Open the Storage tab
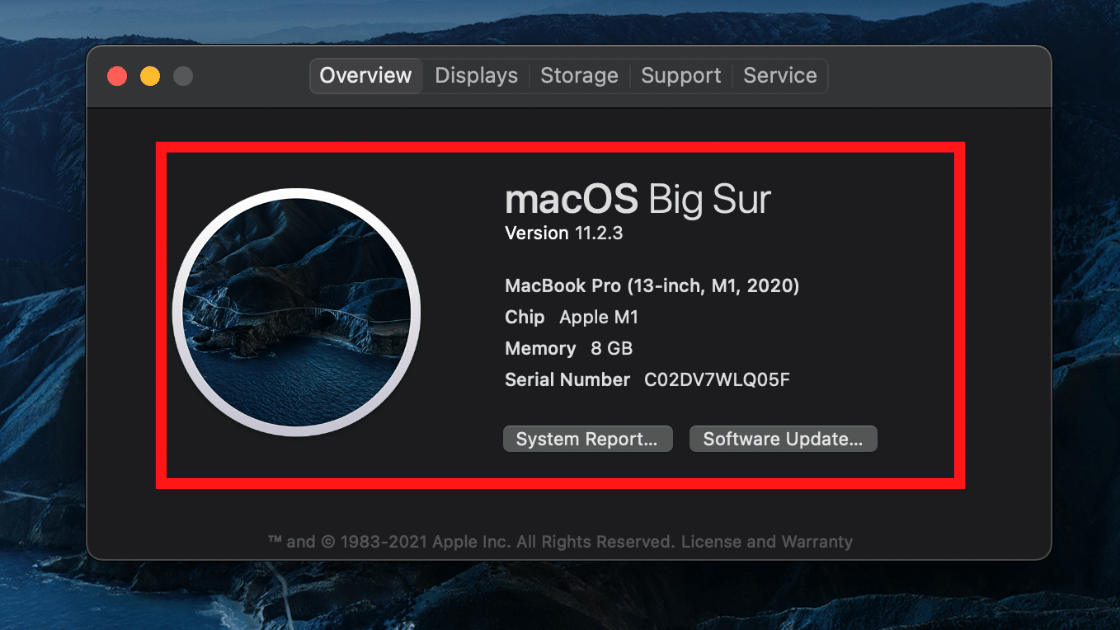 click(x=579, y=76)
